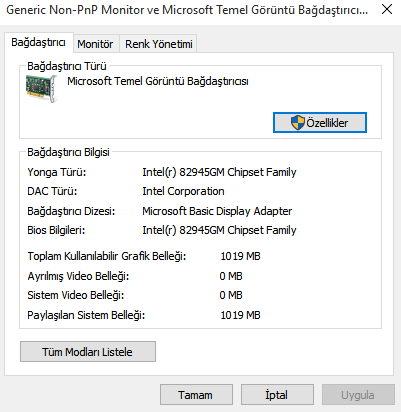401x412 pixels.
Task: Click the Bios Bilgileri chipset value
Action: [219, 230]
